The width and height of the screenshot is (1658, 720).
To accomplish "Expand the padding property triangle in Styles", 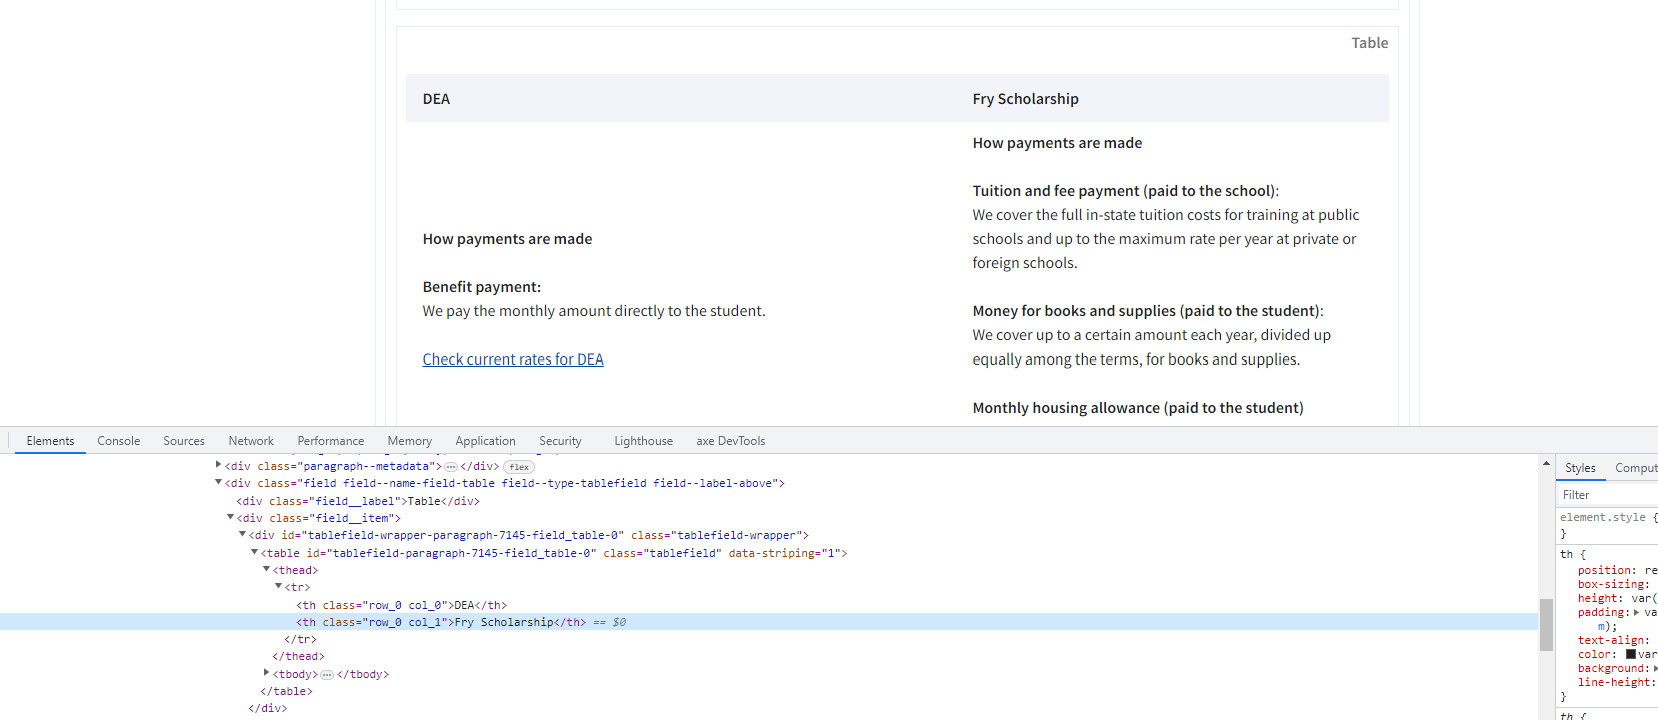I will [x=1637, y=612].
